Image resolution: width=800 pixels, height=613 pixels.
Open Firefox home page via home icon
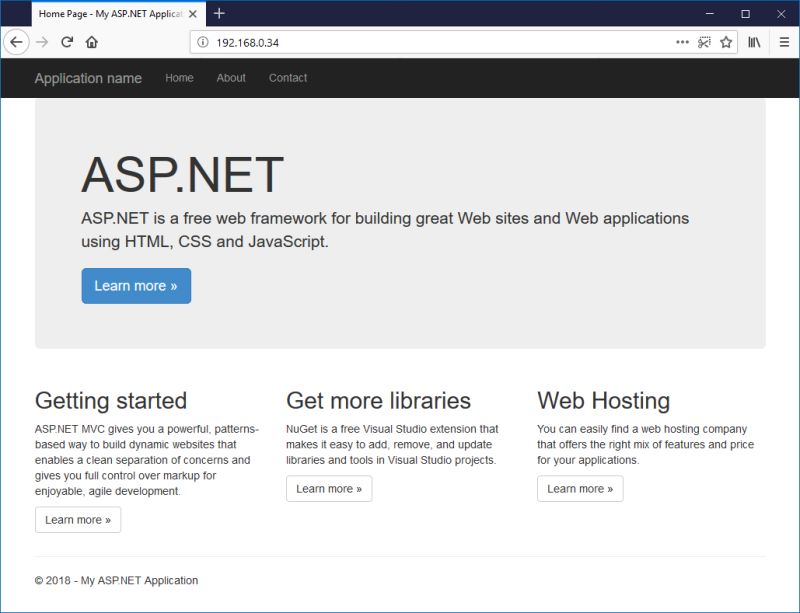tap(89, 42)
